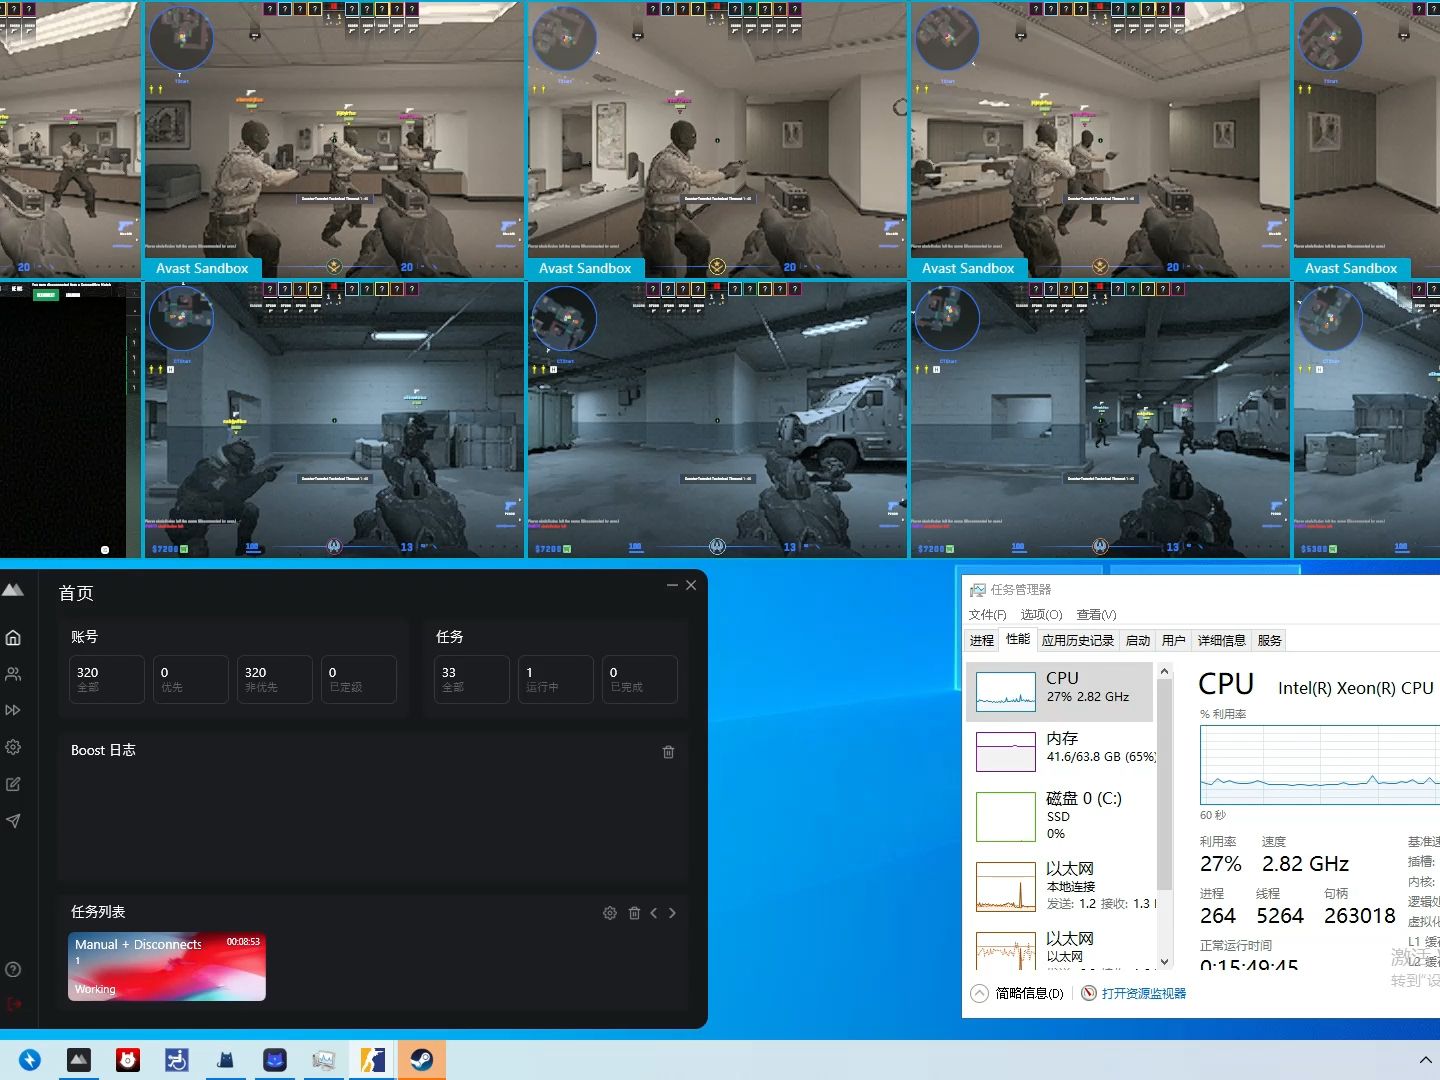The height and width of the screenshot is (1080, 1440).
Task: Click the 5264 threads value
Action: (x=1280, y=916)
